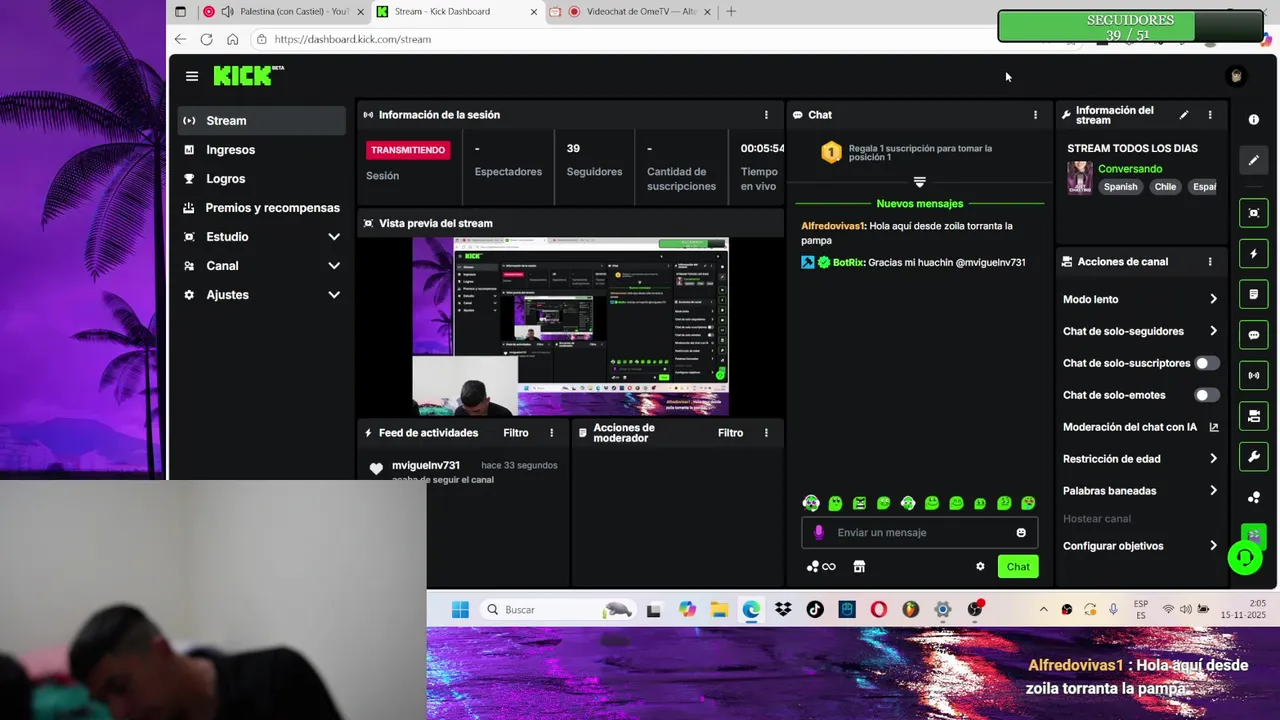Toggle Chat de solo-emotes switch
1280x720 pixels.
tap(1207, 395)
